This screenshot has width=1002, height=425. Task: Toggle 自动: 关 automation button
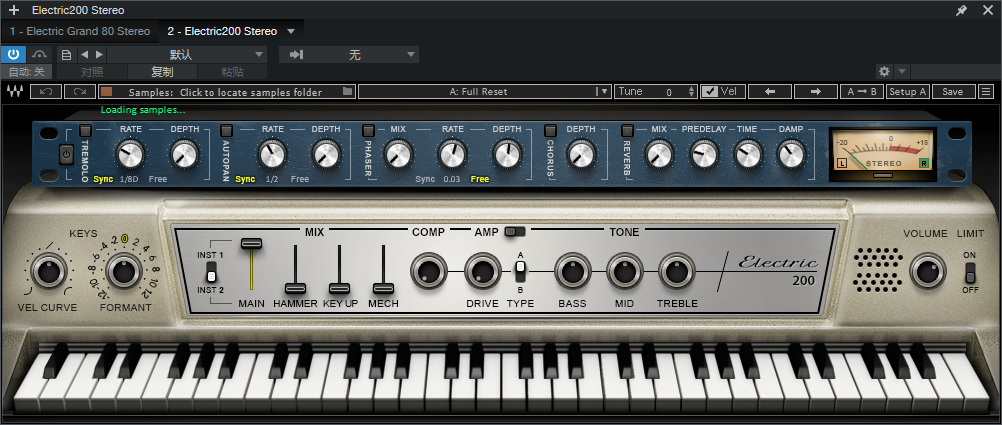(27, 72)
